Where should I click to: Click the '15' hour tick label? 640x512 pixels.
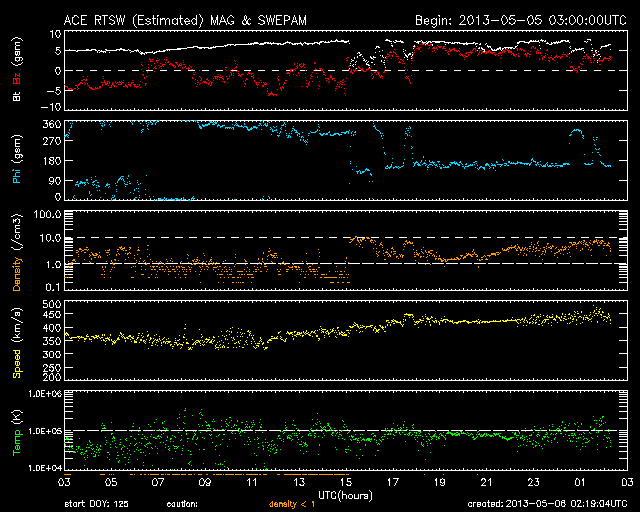coord(346,482)
